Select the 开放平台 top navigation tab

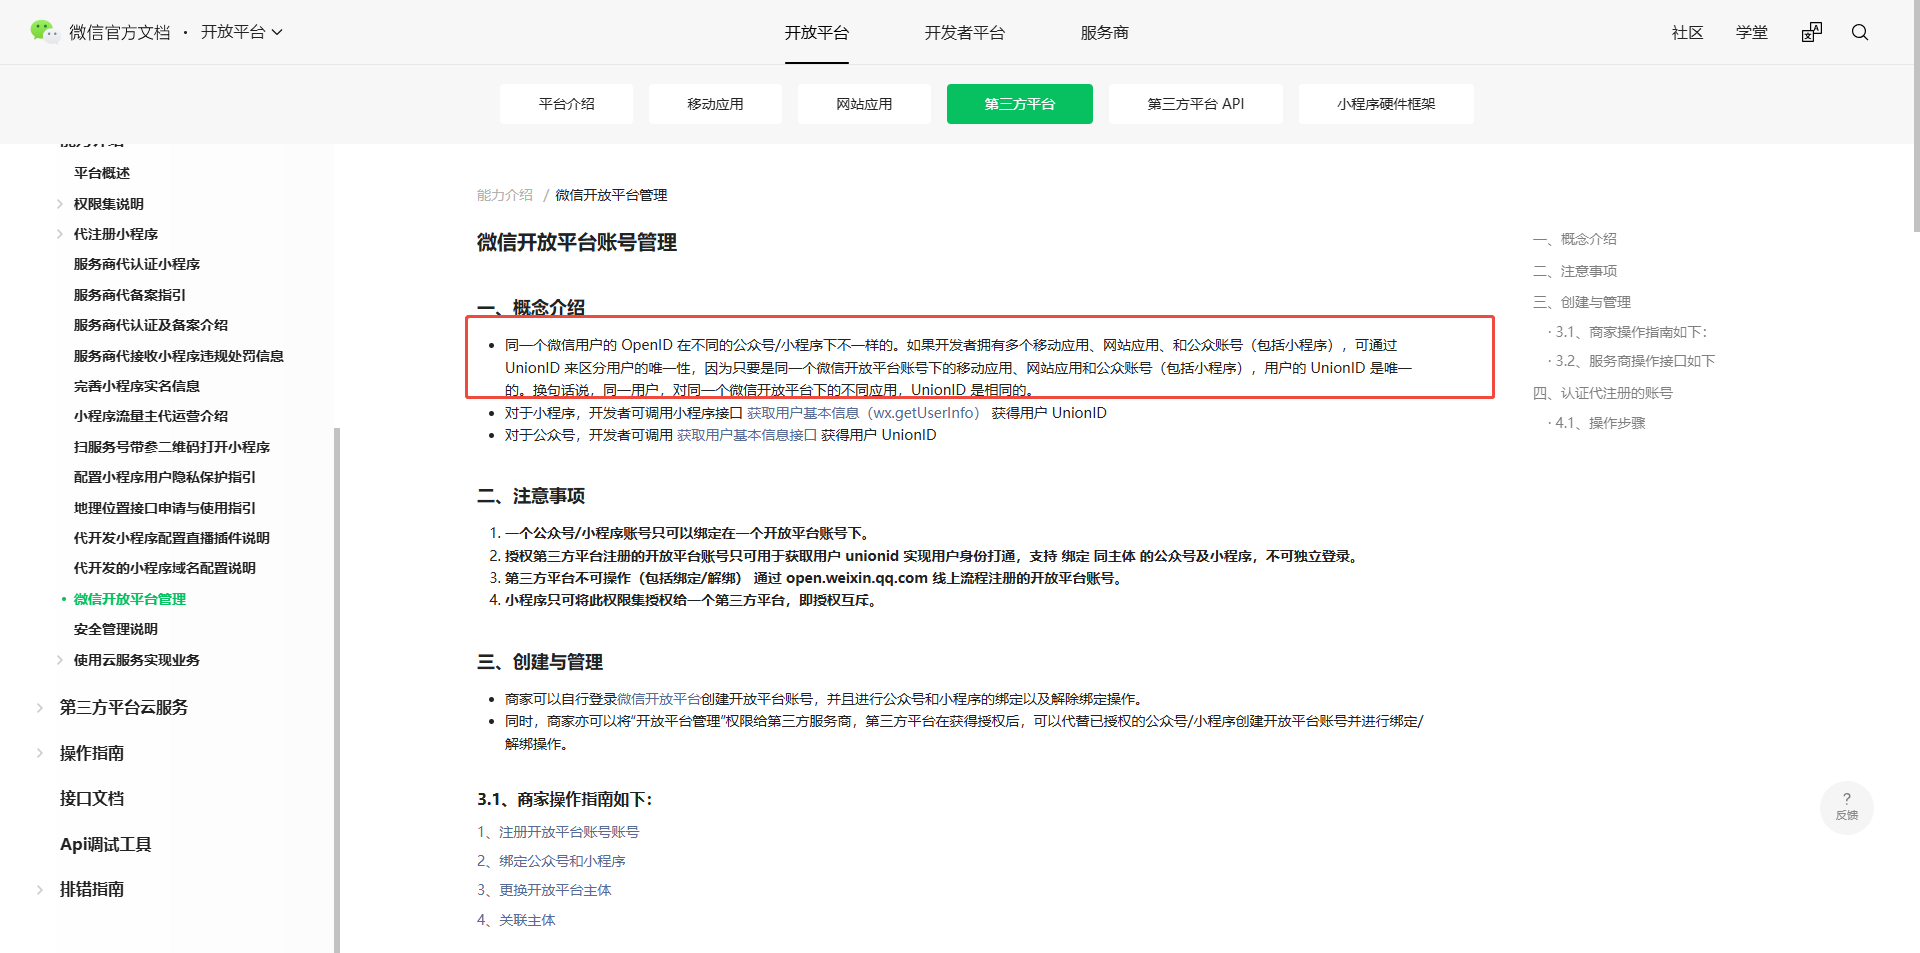[x=817, y=32]
